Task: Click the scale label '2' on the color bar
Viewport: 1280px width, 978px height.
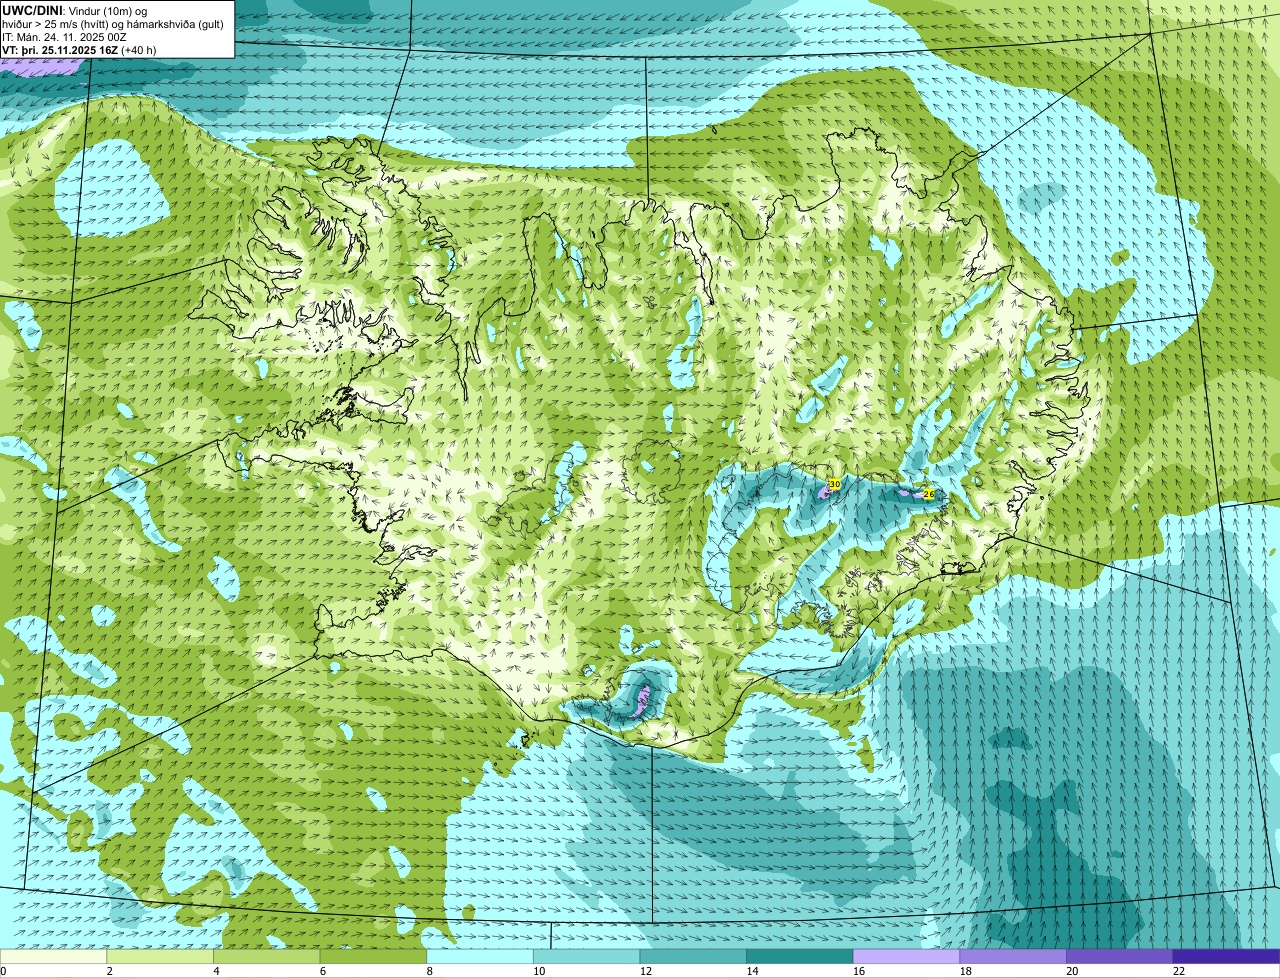Action: pyautogui.click(x=109, y=971)
